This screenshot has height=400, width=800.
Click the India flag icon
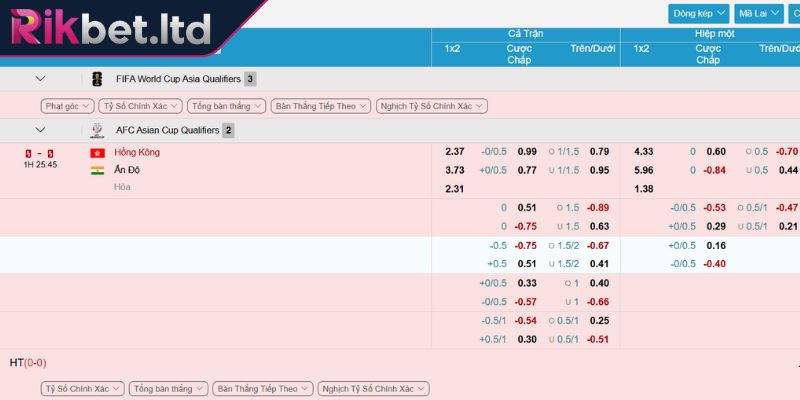(x=97, y=170)
